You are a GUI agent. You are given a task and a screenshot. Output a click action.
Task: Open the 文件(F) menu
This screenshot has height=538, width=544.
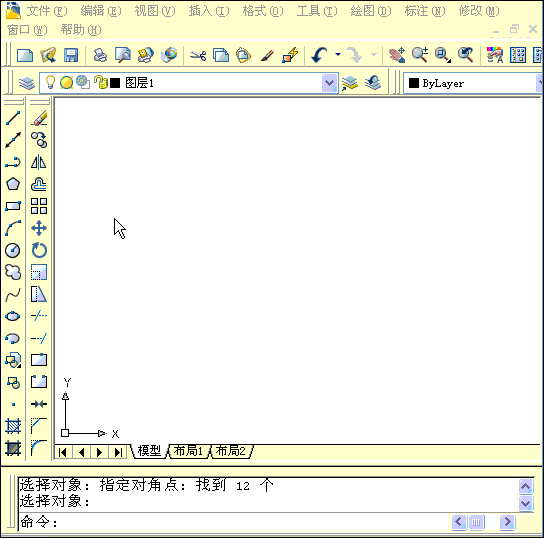[x=47, y=11]
